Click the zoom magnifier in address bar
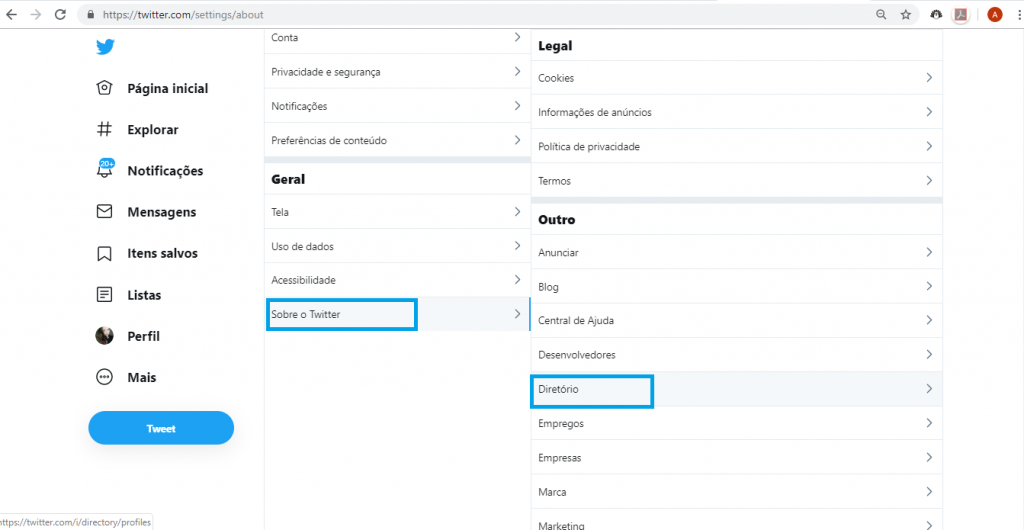The width and height of the screenshot is (1024, 530). click(x=881, y=14)
